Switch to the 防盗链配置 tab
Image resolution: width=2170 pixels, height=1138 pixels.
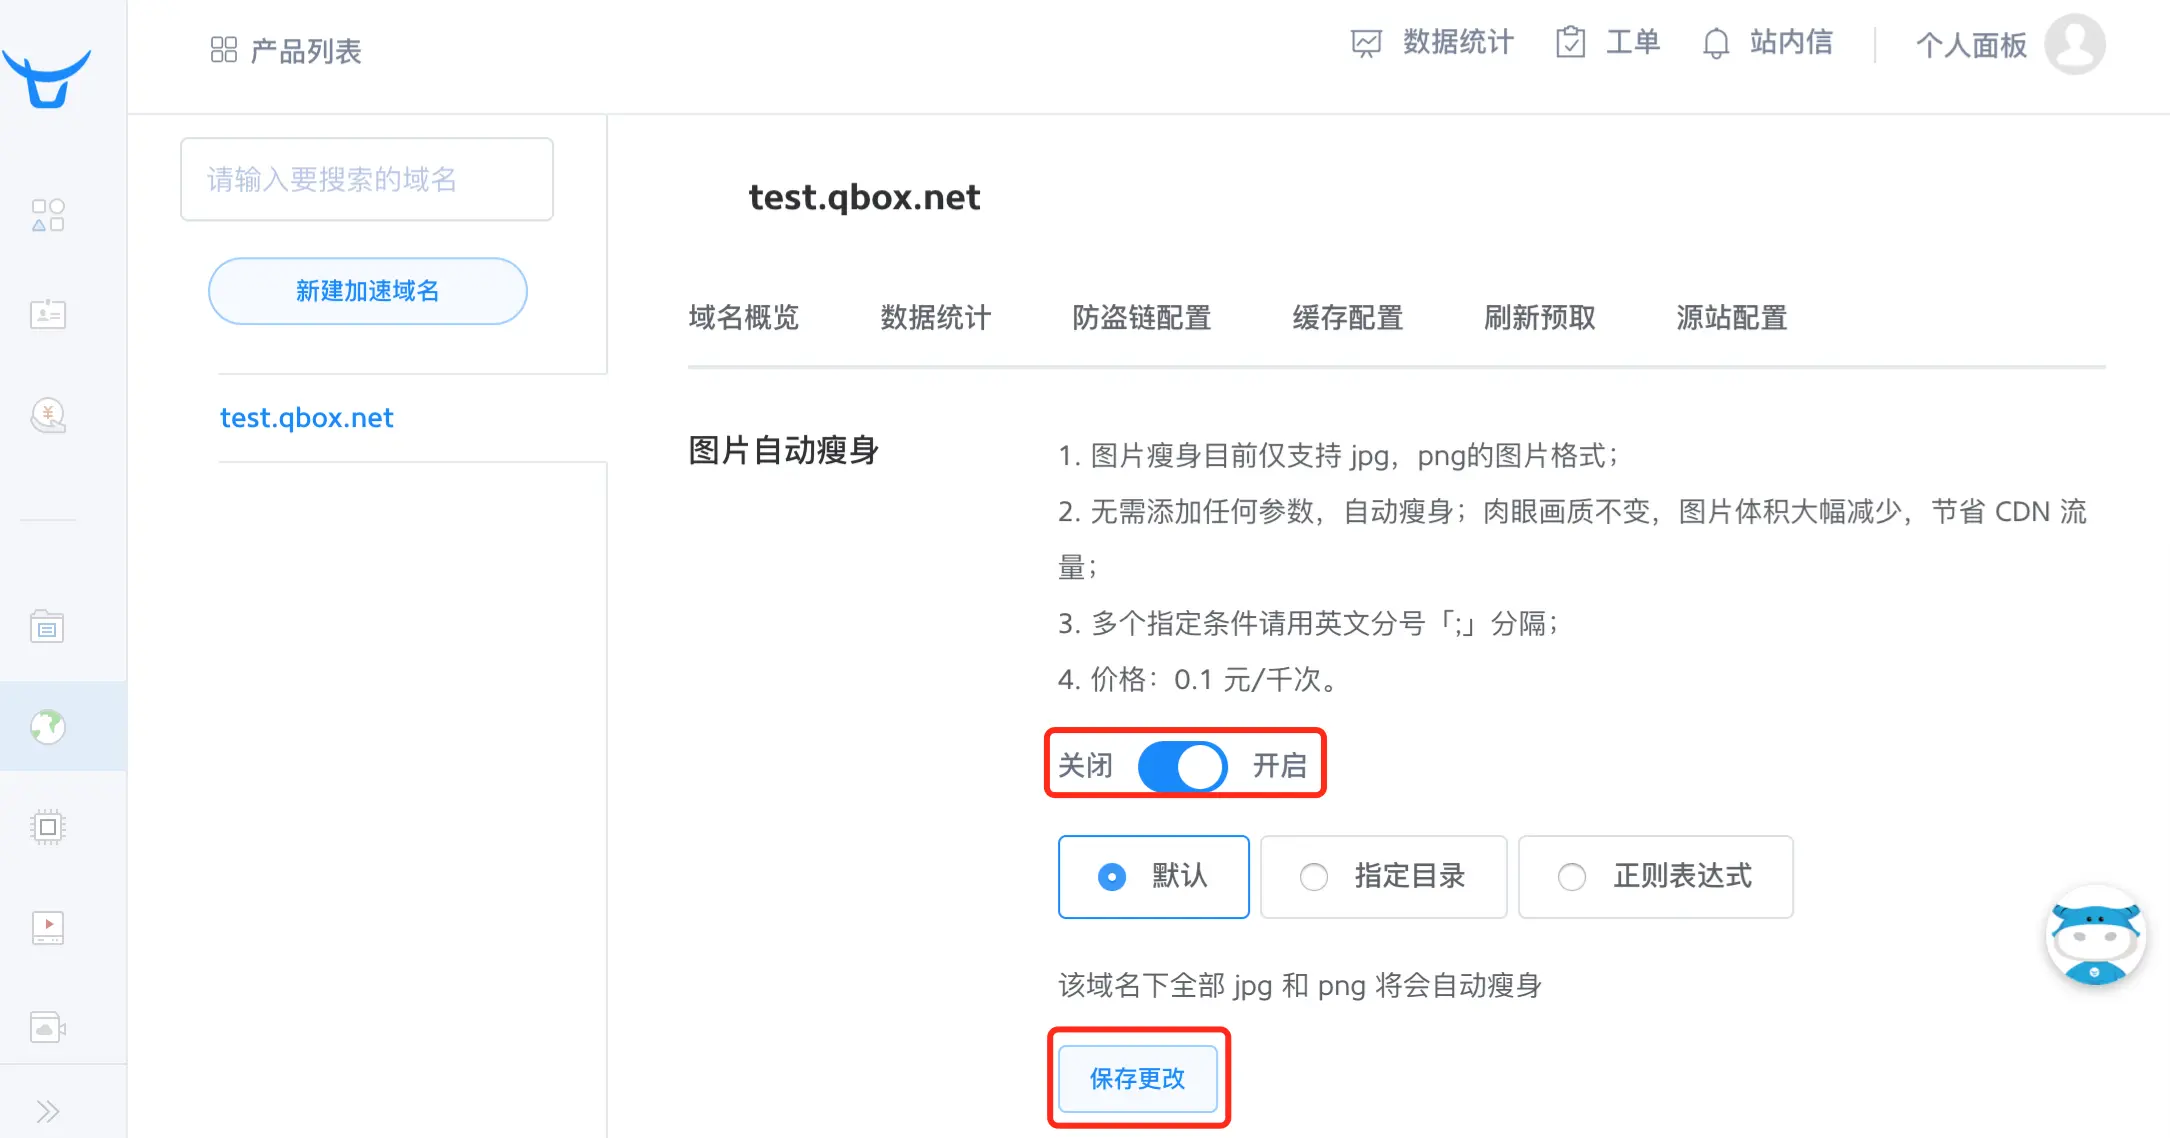pyautogui.click(x=1142, y=318)
